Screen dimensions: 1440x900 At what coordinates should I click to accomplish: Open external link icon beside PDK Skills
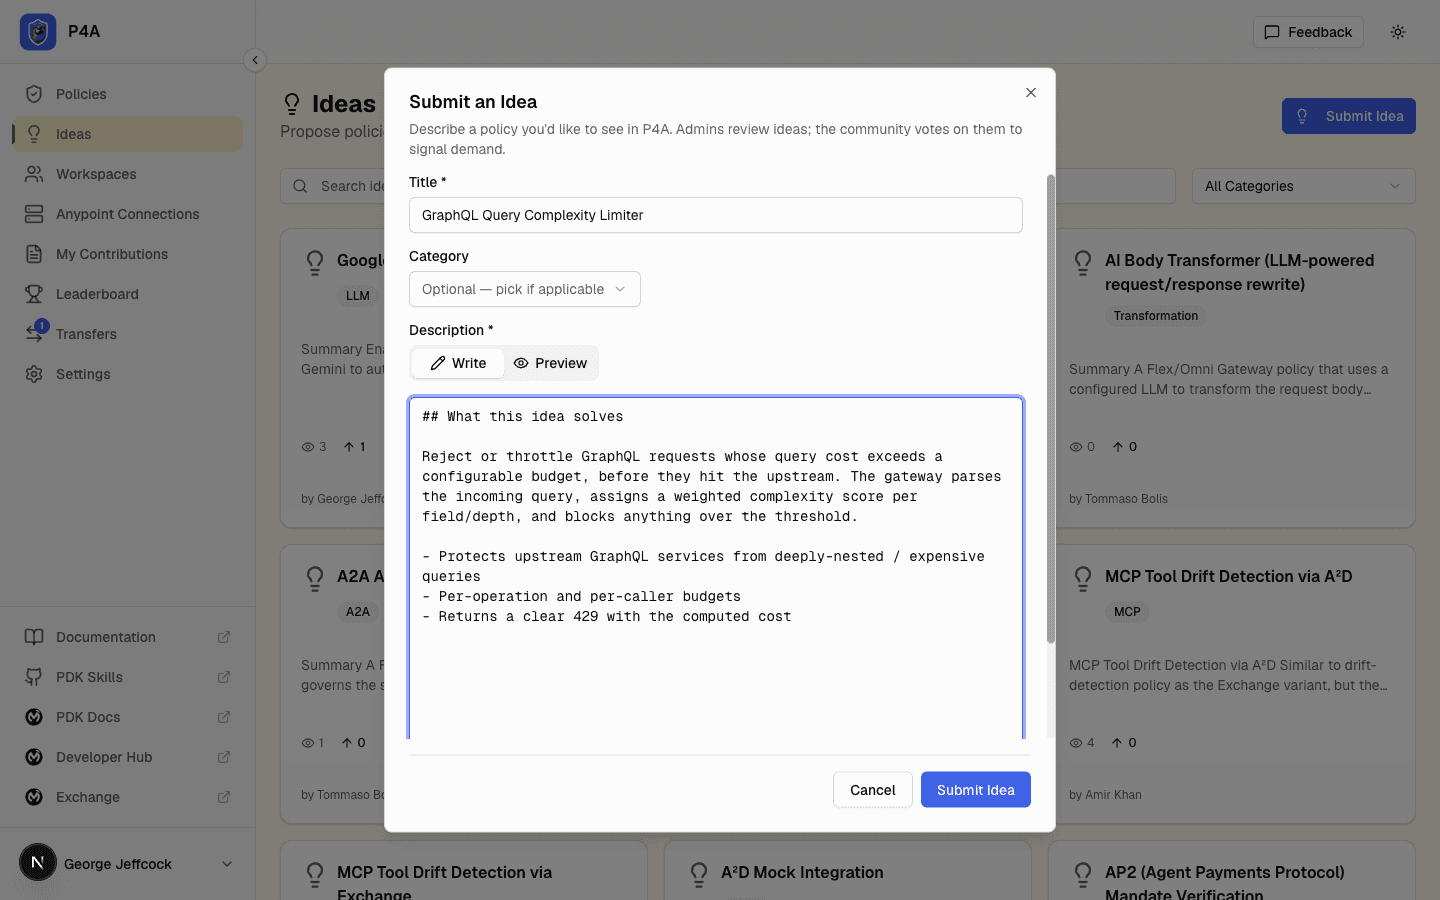[x=224, y=677]
